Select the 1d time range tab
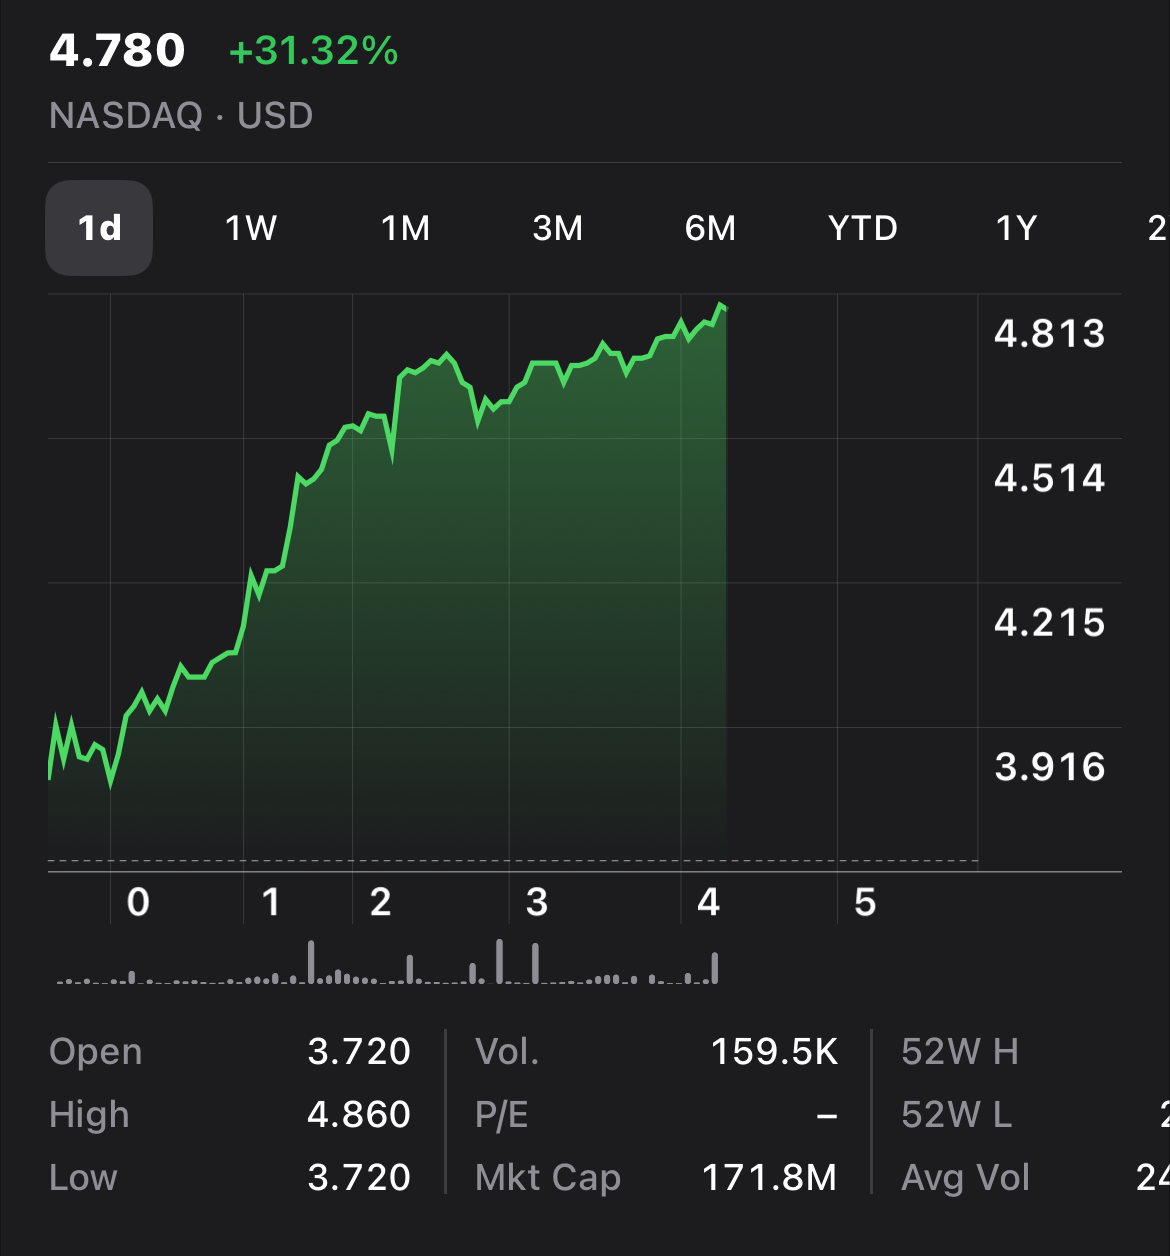The image size is (1170, 1256). (99, 228)
